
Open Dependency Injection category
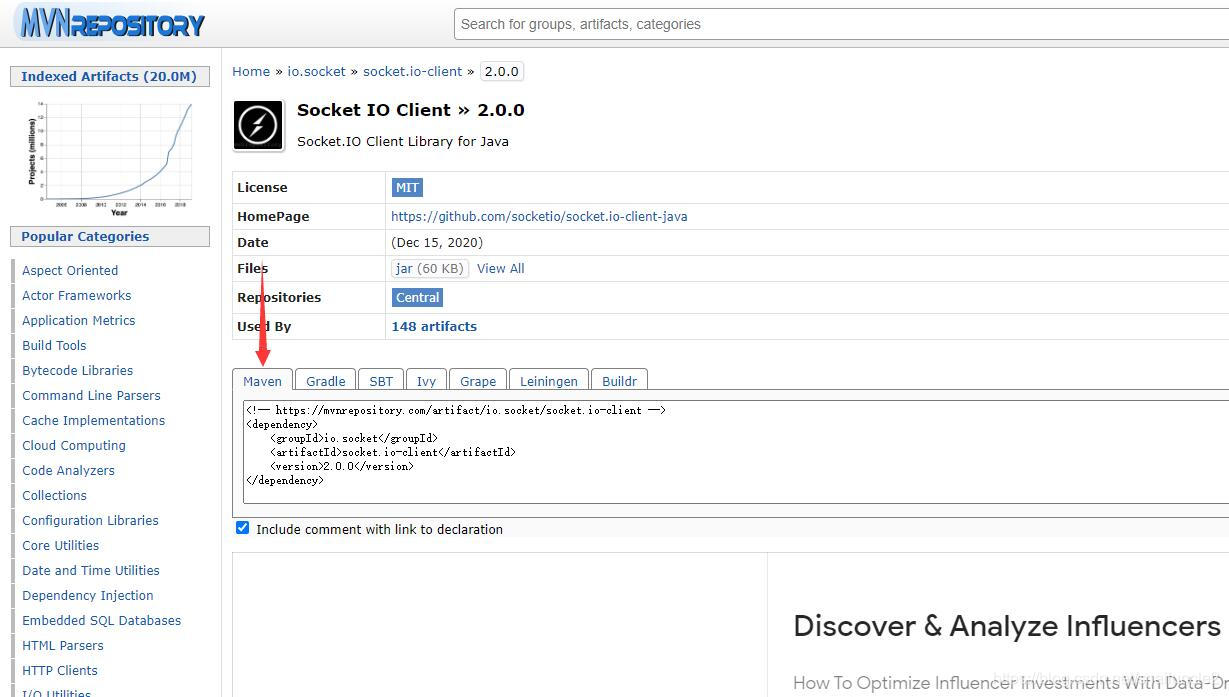point(88,595)
